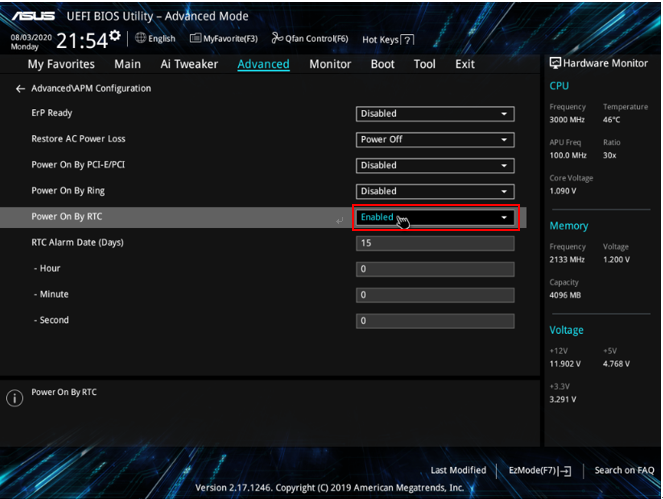663x499 pixels.
Task: Click the Advanced\APM Configuration breadcrumb text
Action: [91, 88]
